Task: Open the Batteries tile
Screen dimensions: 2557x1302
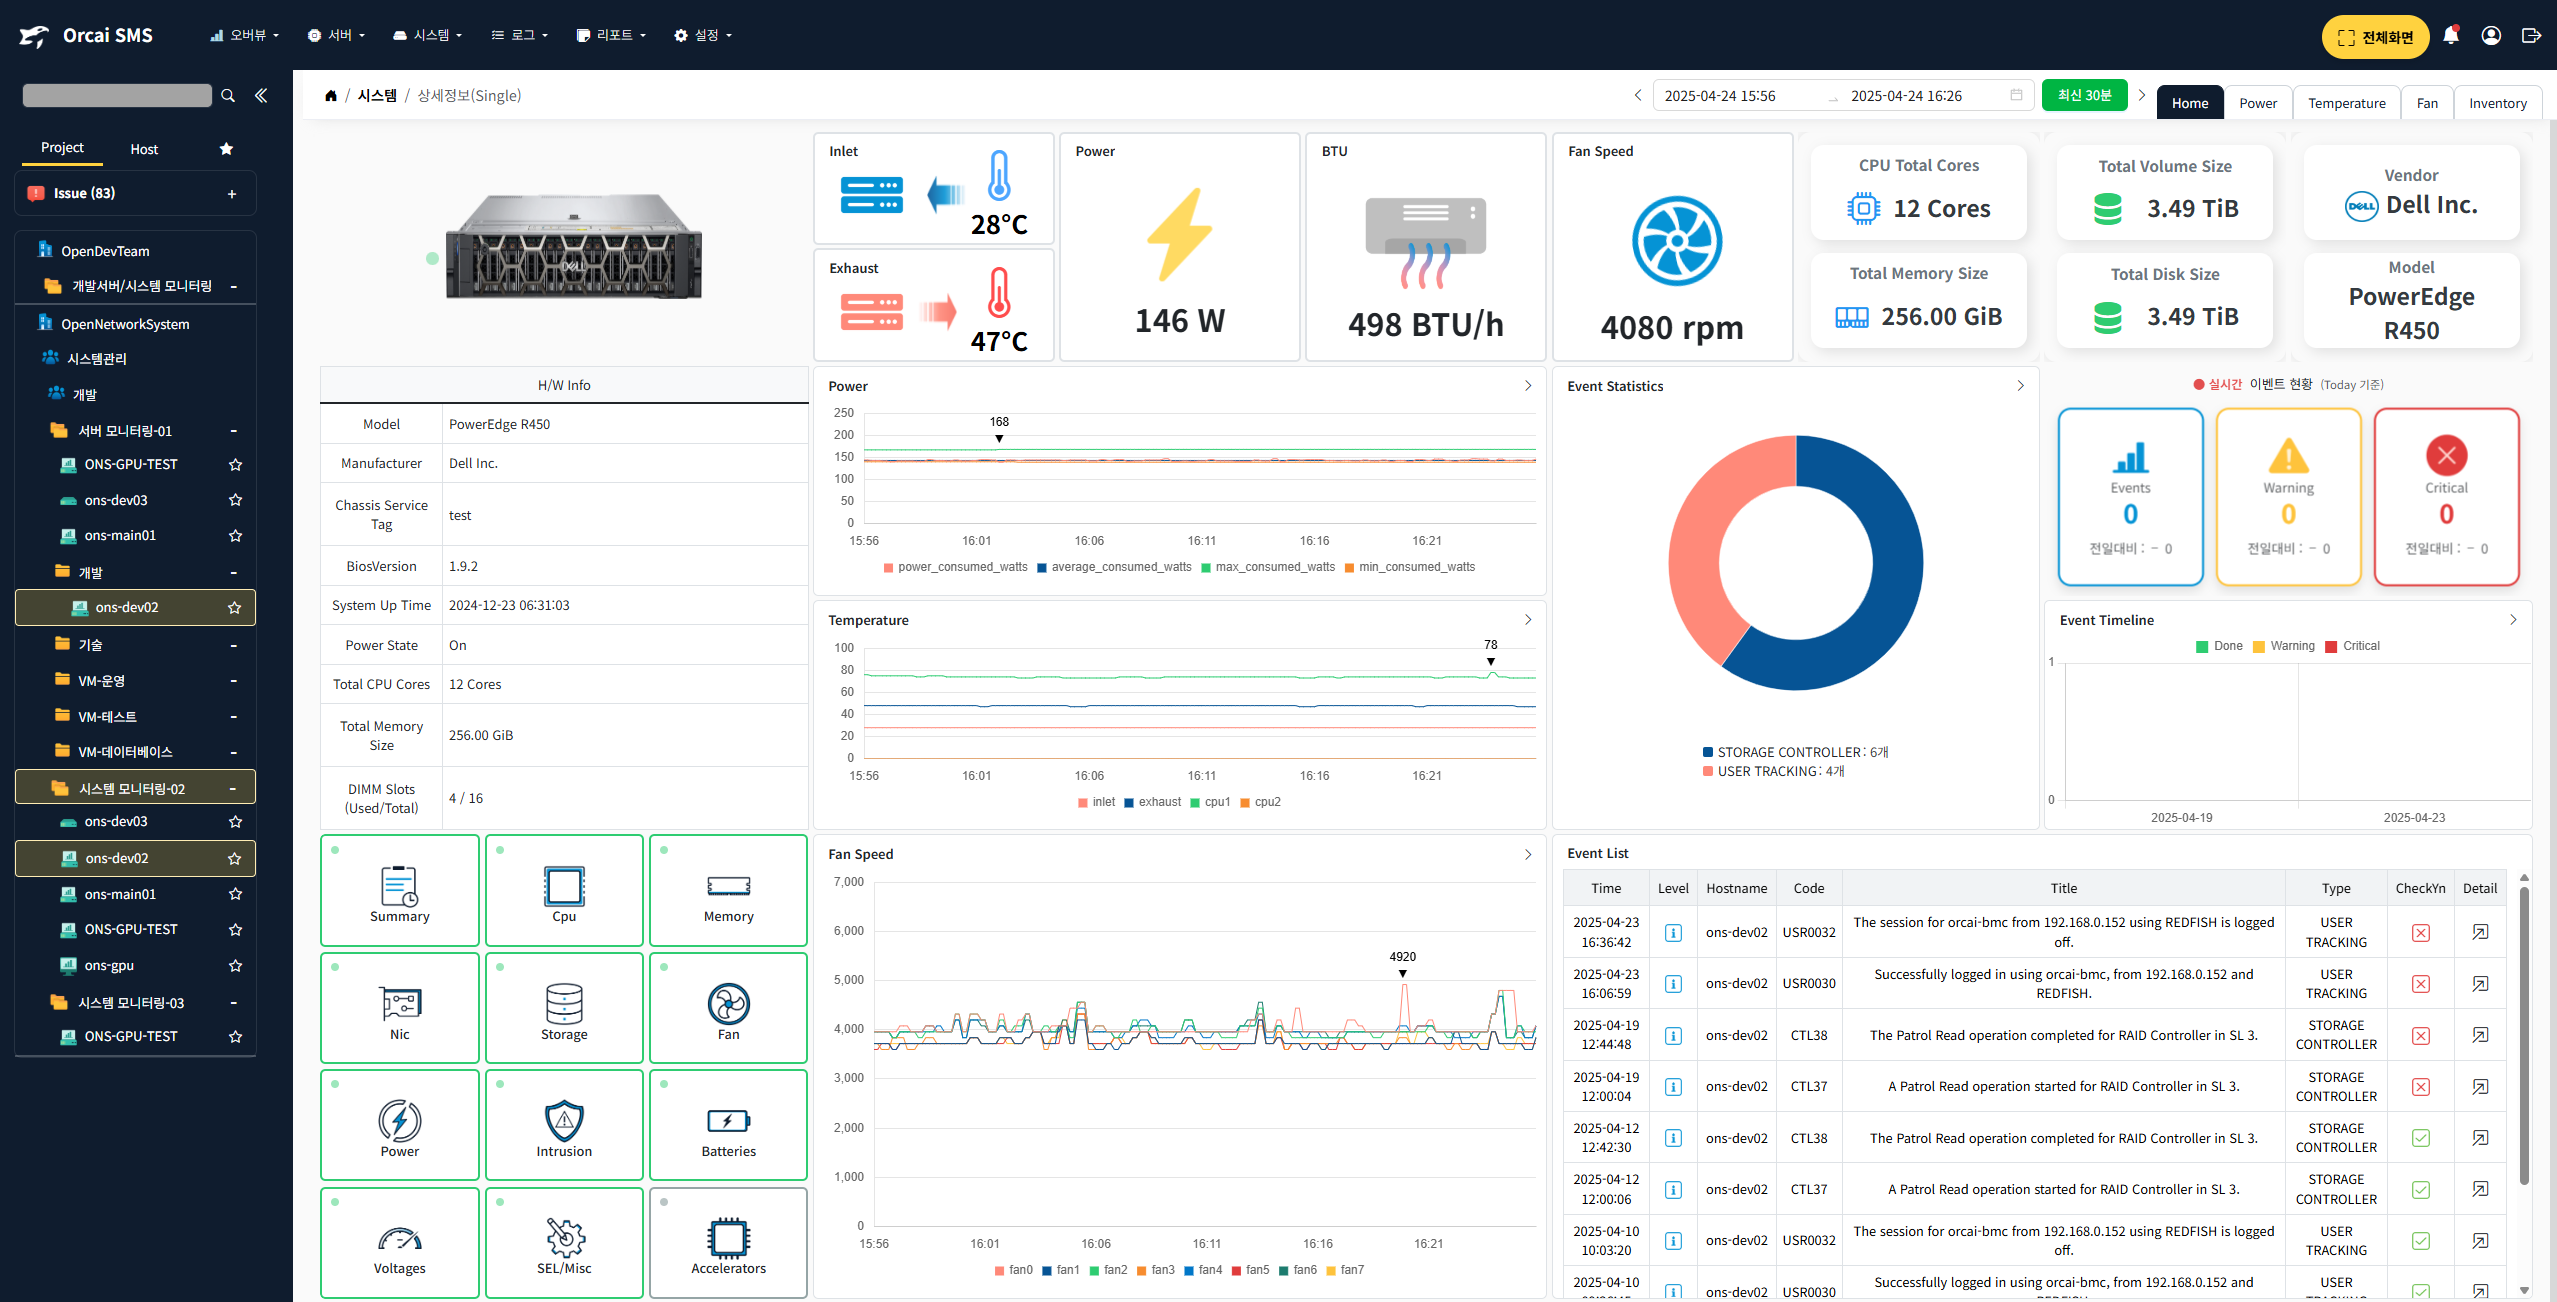Action: (728, 1125)
